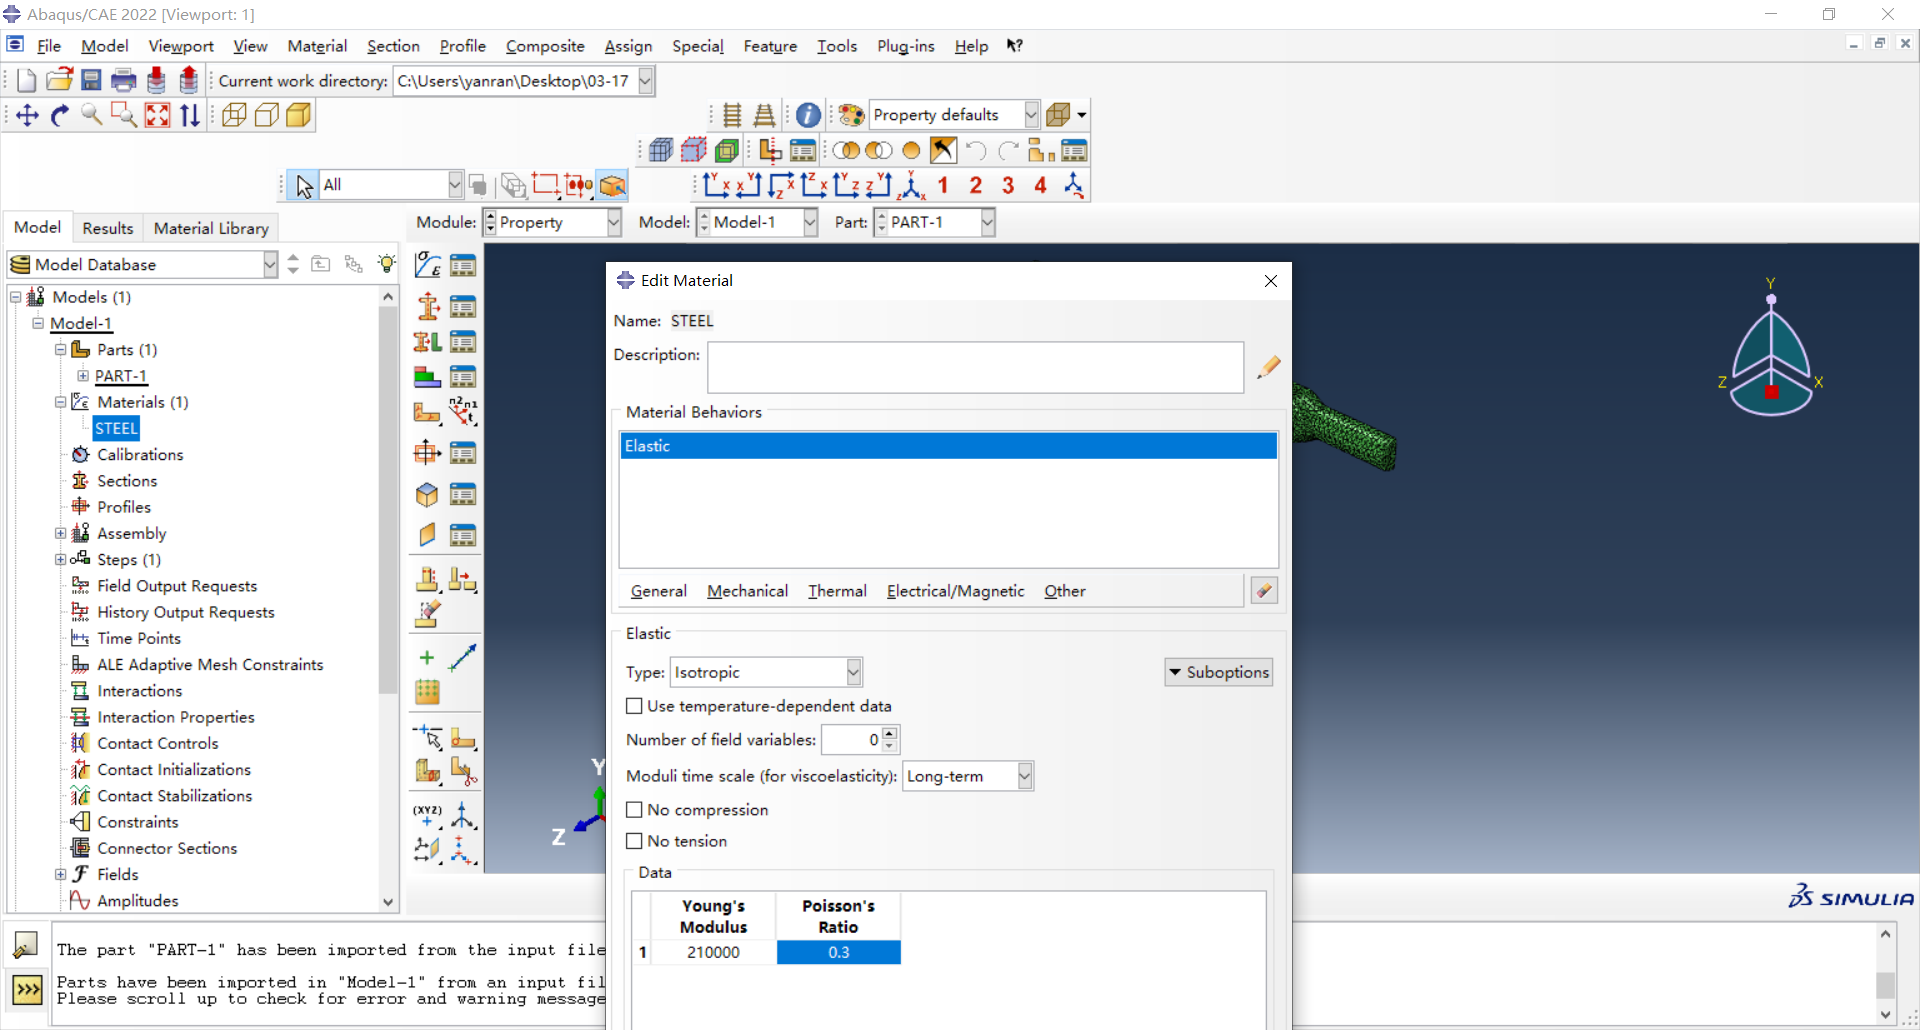Select the Magnify View tool
This screenshot has width=1920, height=1030.
click(92, 115)
